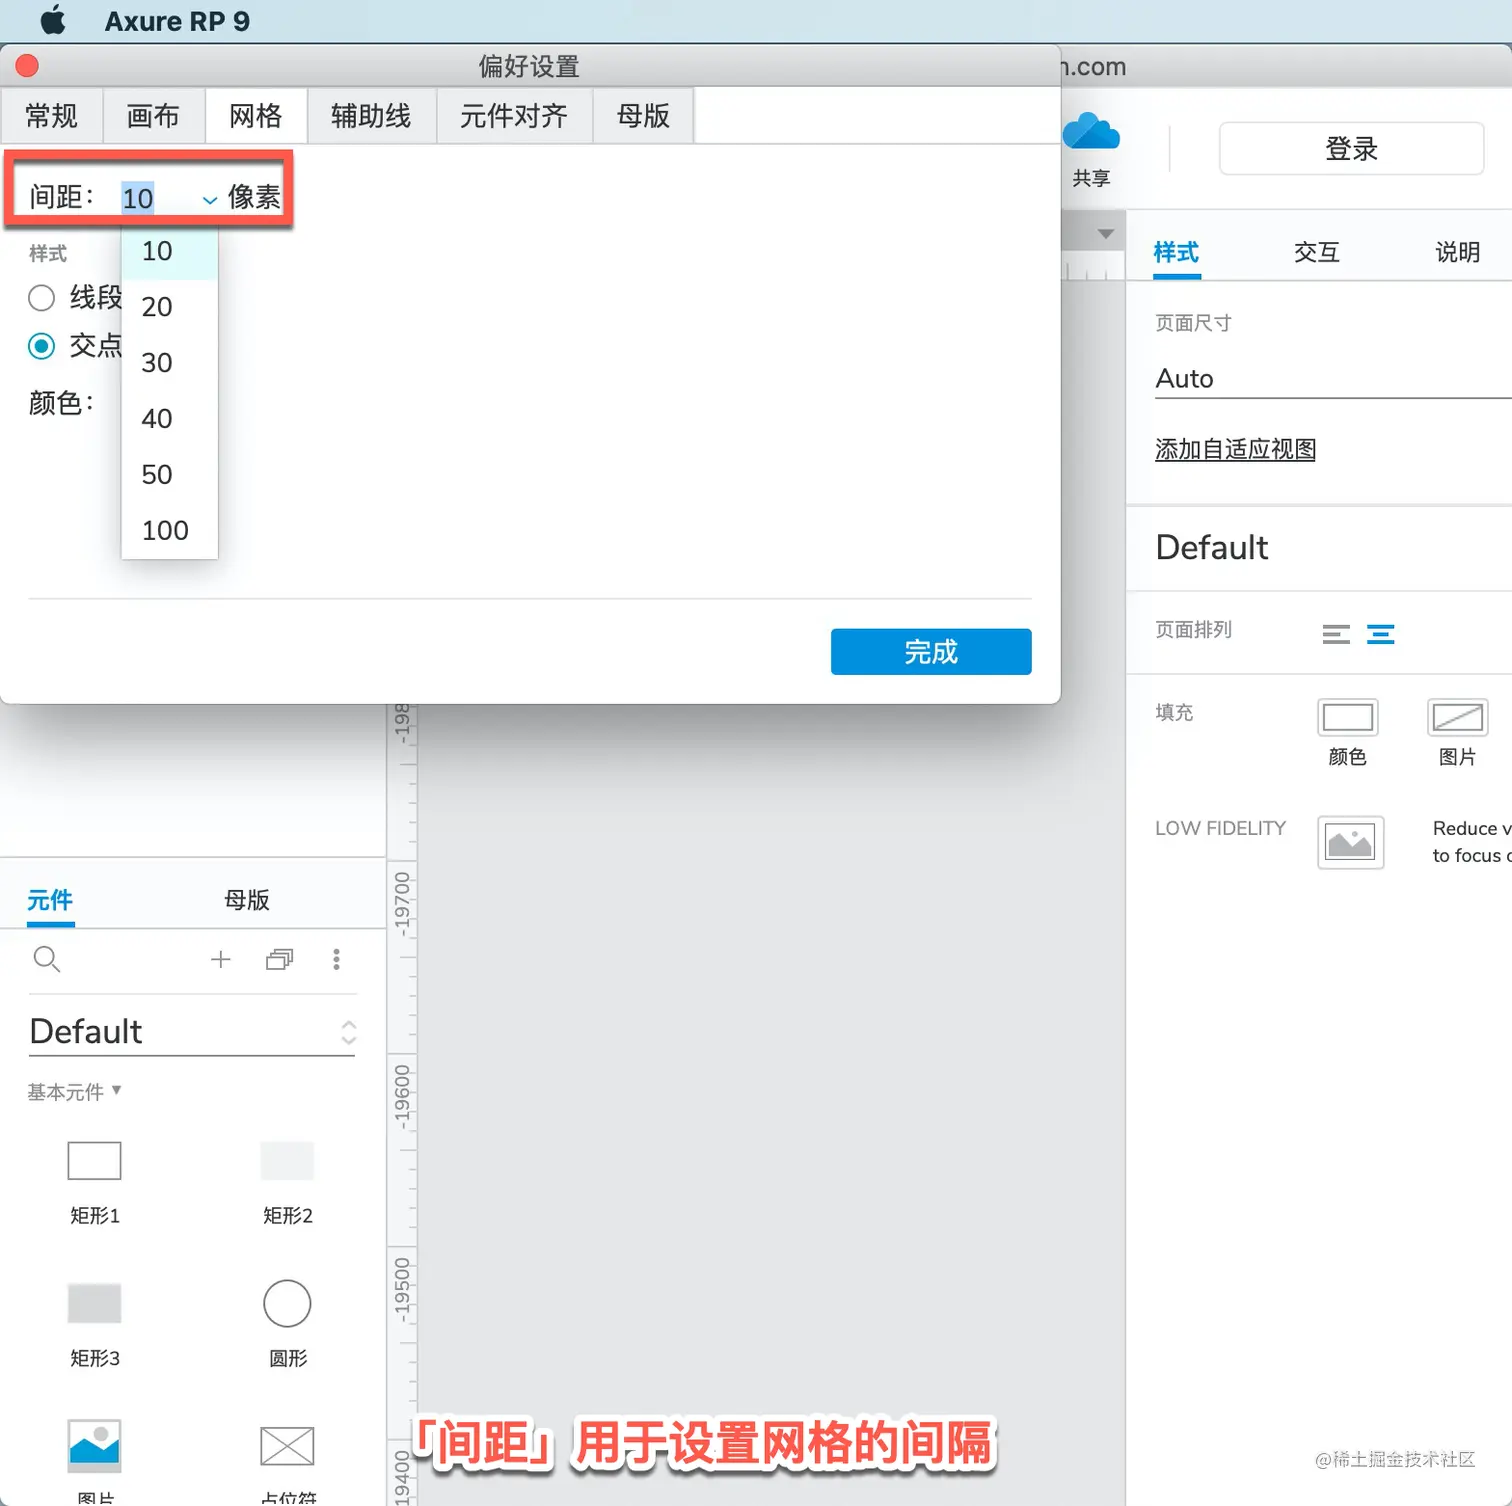Choose 30 in the spacing list
This screenshot has width=1512, height=1506.
[169, 363]
